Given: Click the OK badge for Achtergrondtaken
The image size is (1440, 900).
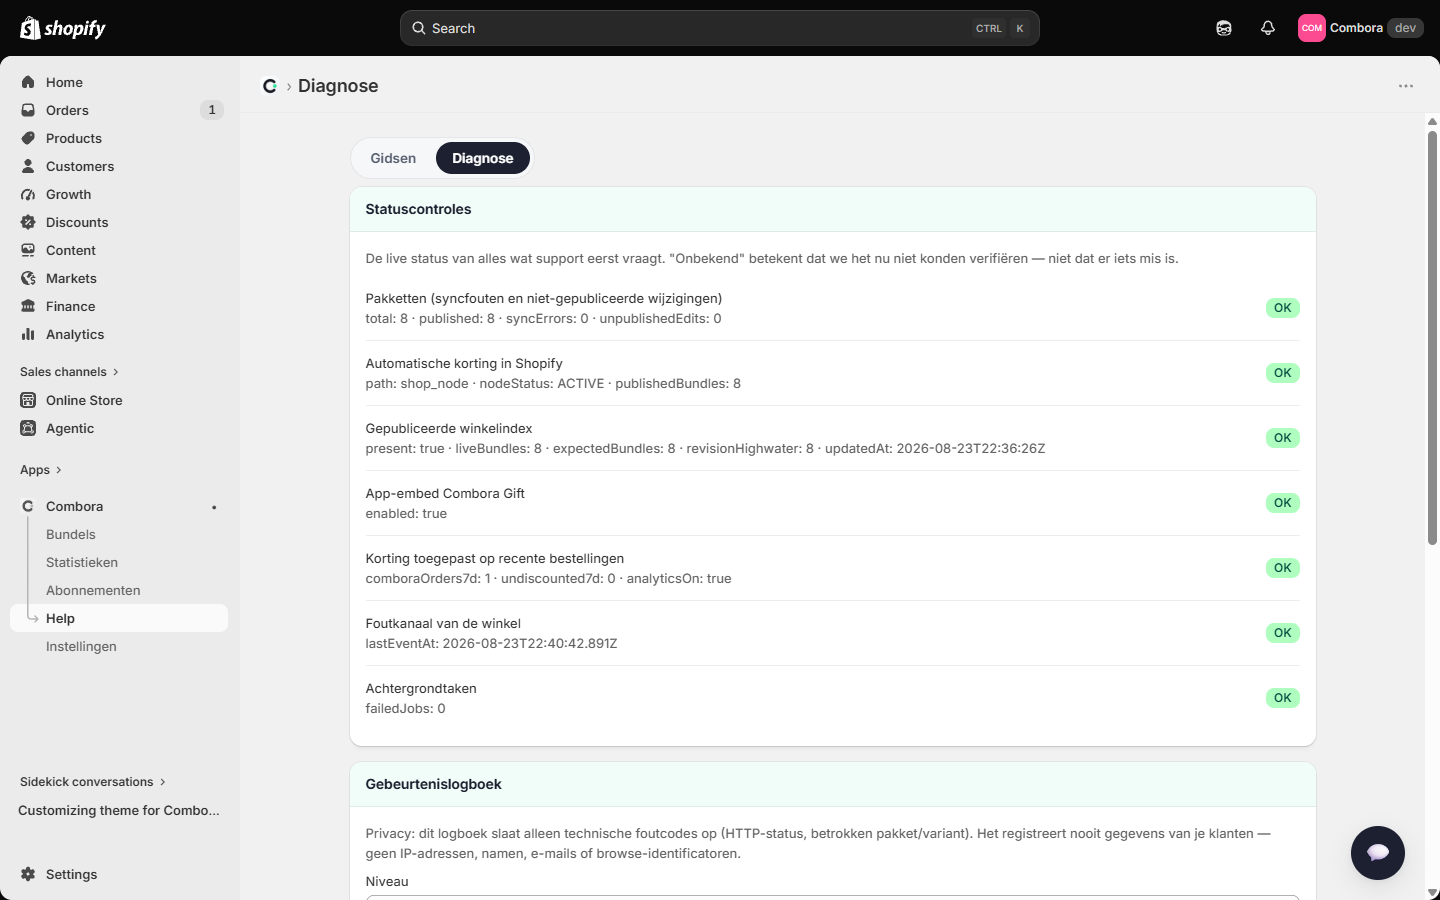Looking at the screenshot, I should [1283, 698].
